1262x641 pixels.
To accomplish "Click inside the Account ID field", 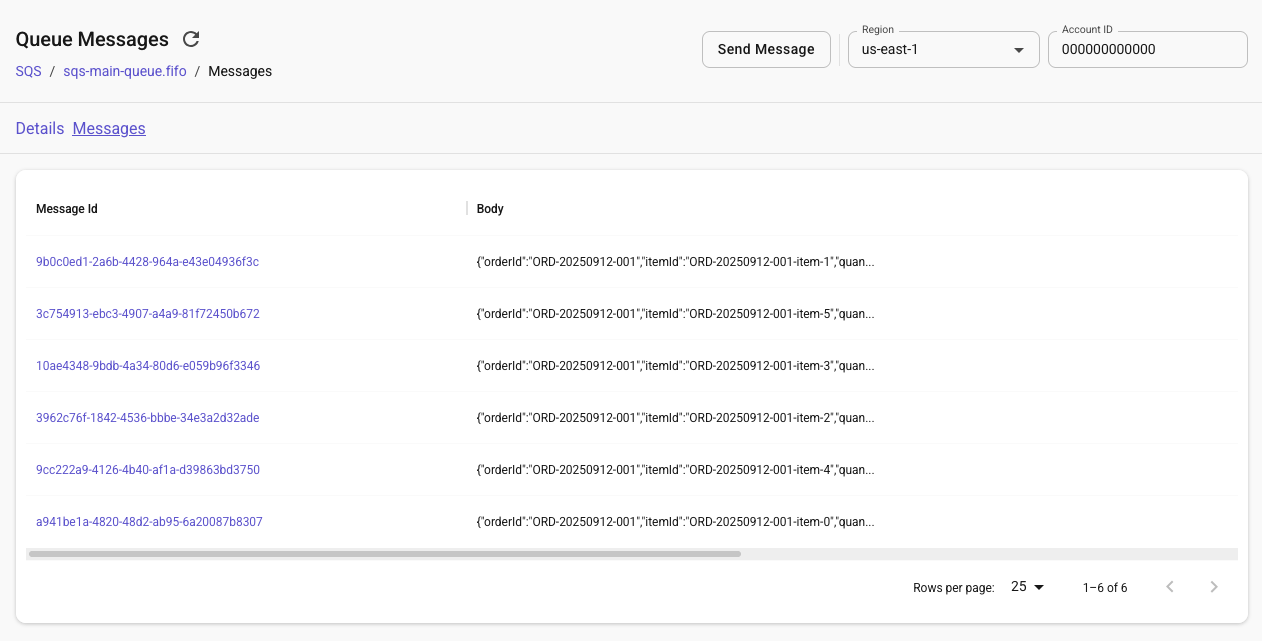I will 1147,49.
